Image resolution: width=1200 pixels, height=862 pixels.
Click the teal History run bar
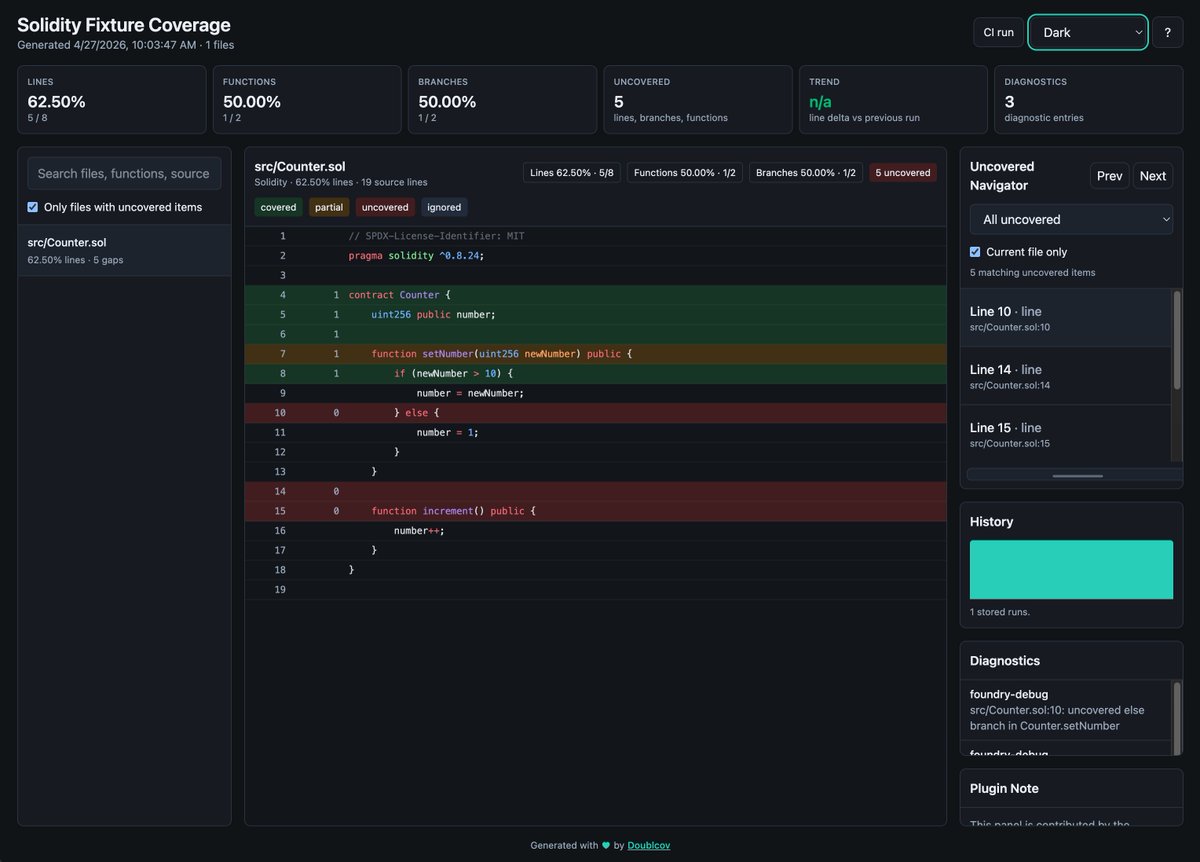[1071, 570]
